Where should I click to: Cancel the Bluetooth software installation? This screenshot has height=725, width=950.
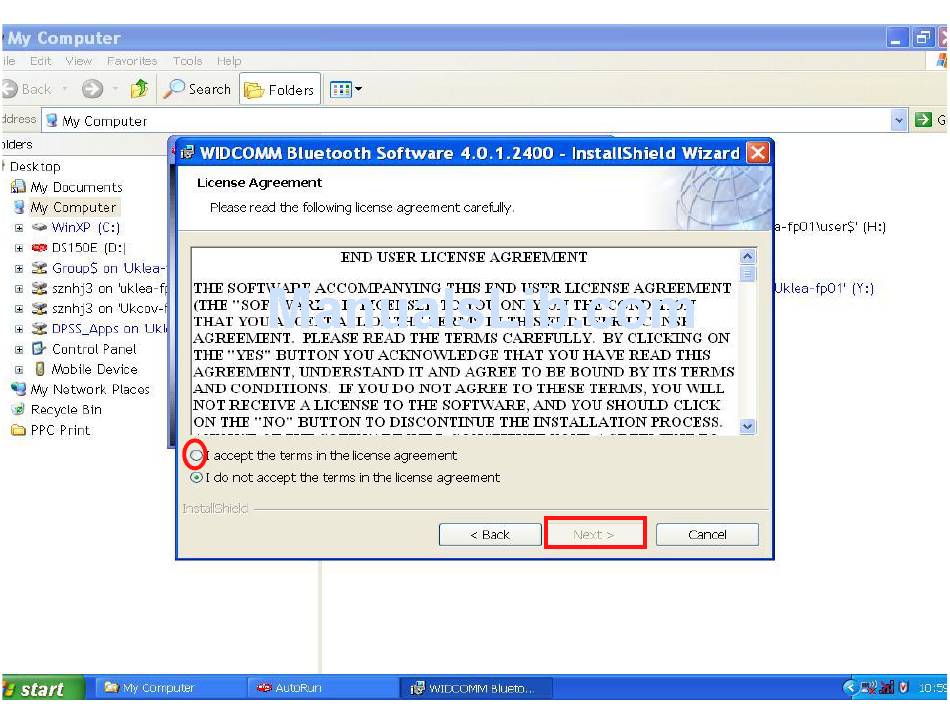click(707, 535)
